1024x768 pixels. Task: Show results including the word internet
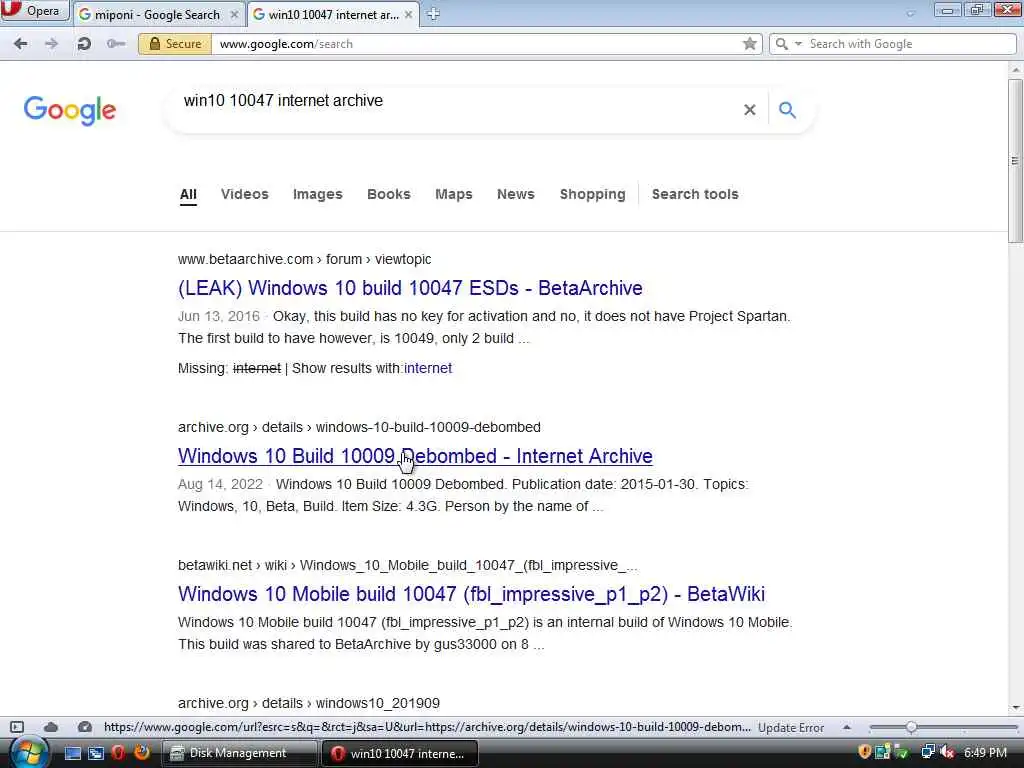coord(428,368)
